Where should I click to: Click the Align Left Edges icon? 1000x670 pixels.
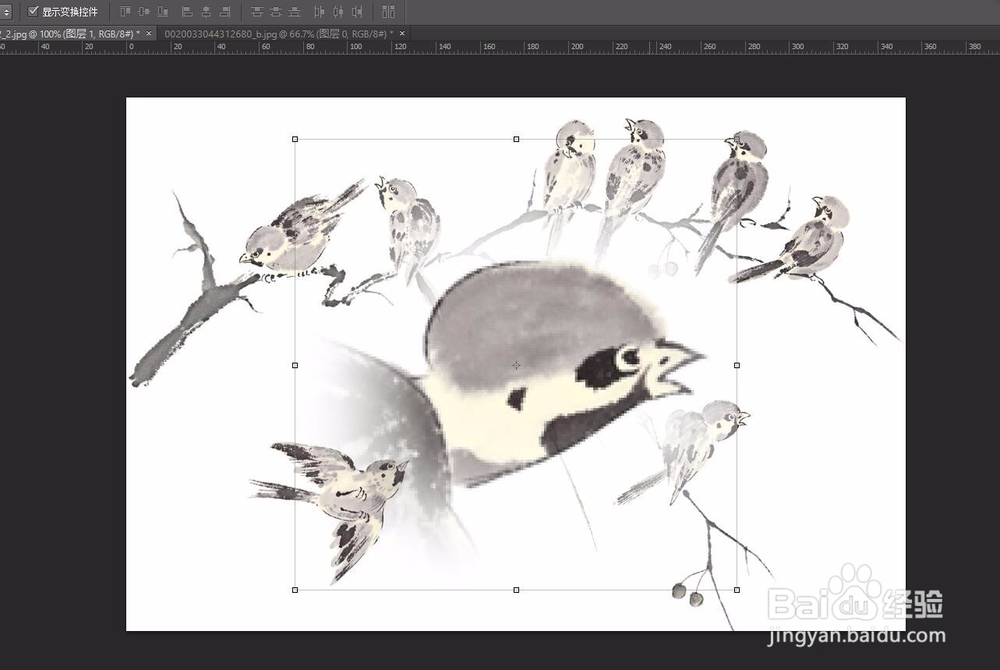(x=188, y=11)
